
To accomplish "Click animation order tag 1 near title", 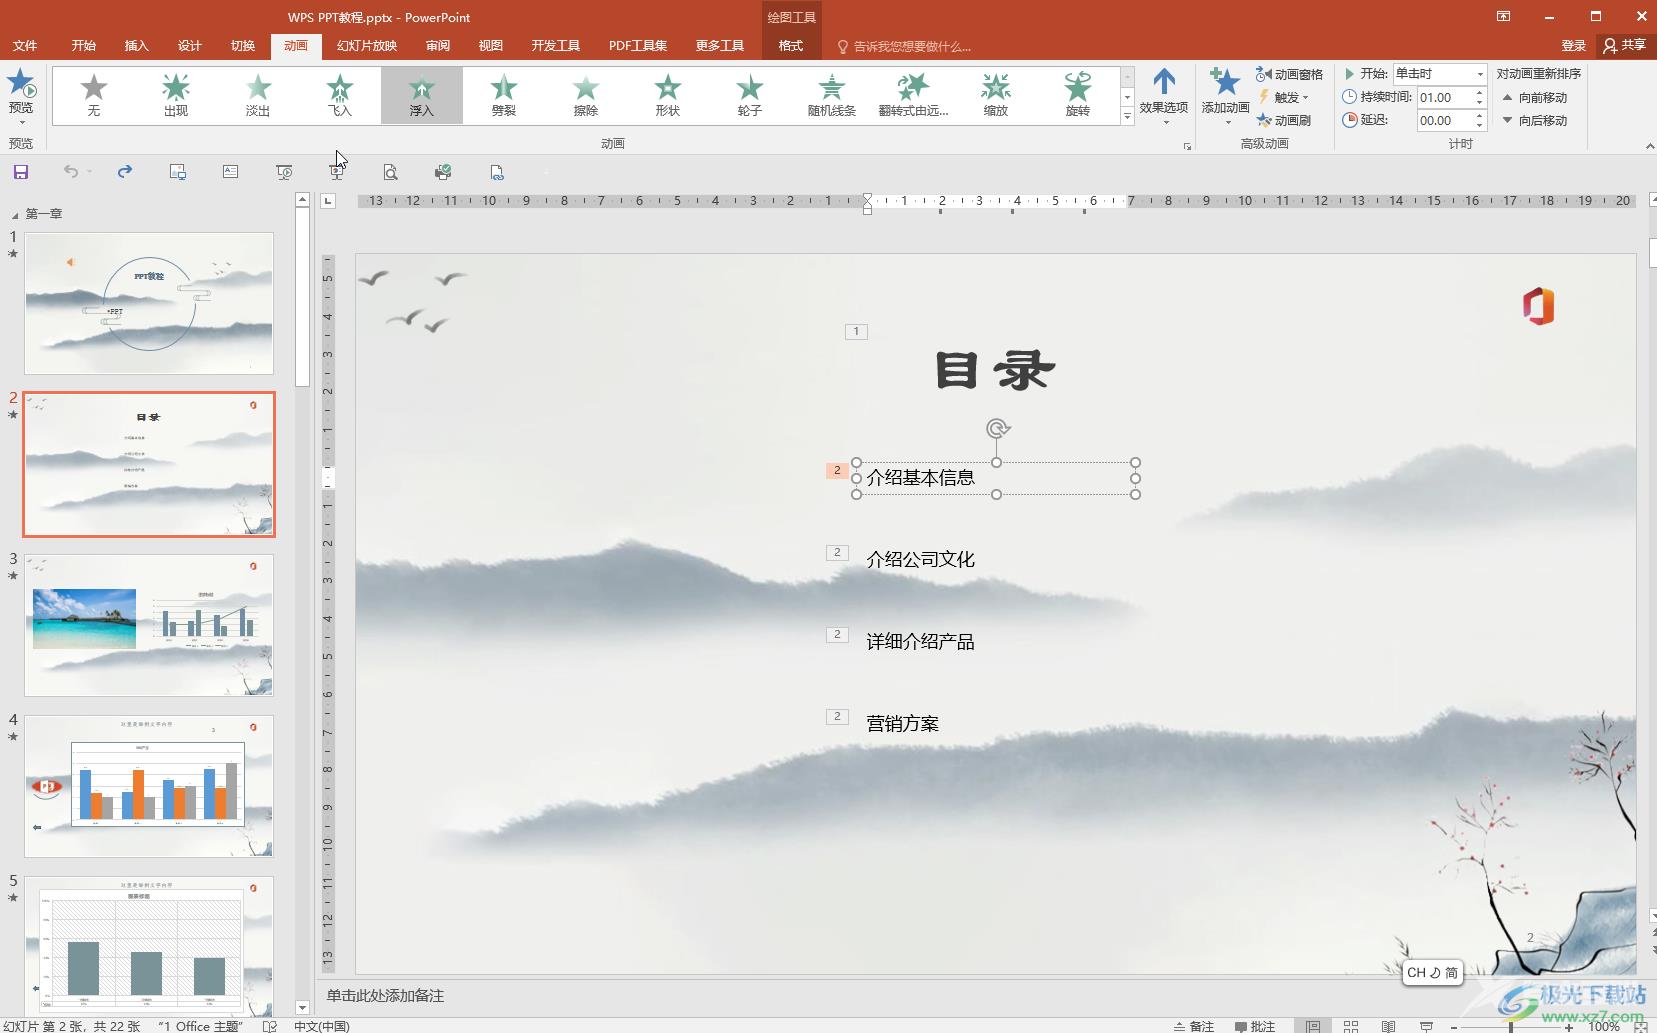I will pyautogui.click(x=856, y=332).
